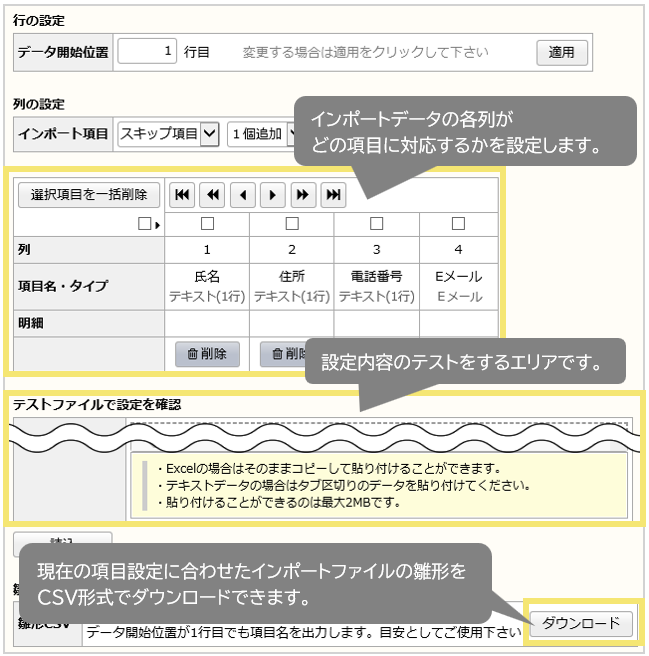Click the Eメール column header cell

click(x=459, y=285)
